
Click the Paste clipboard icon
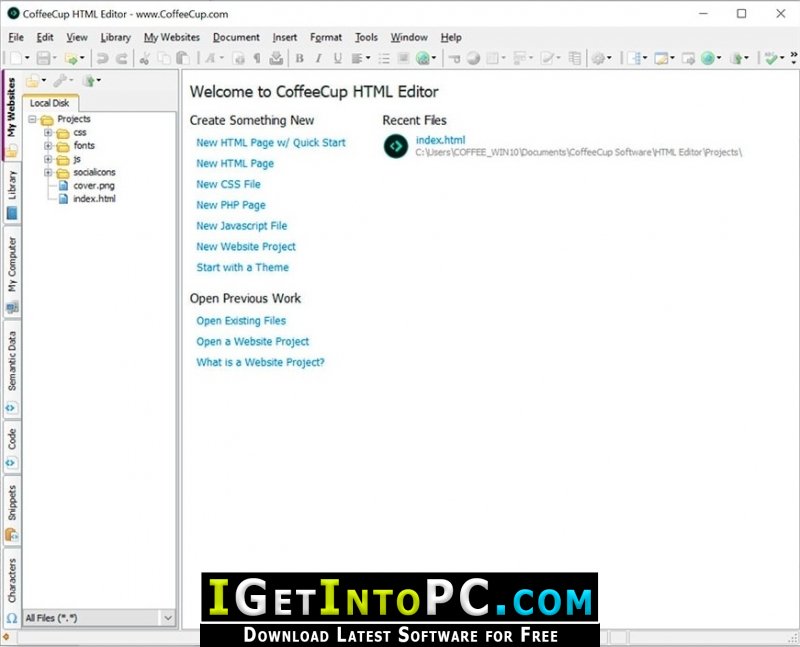click(x=183, y=58)
